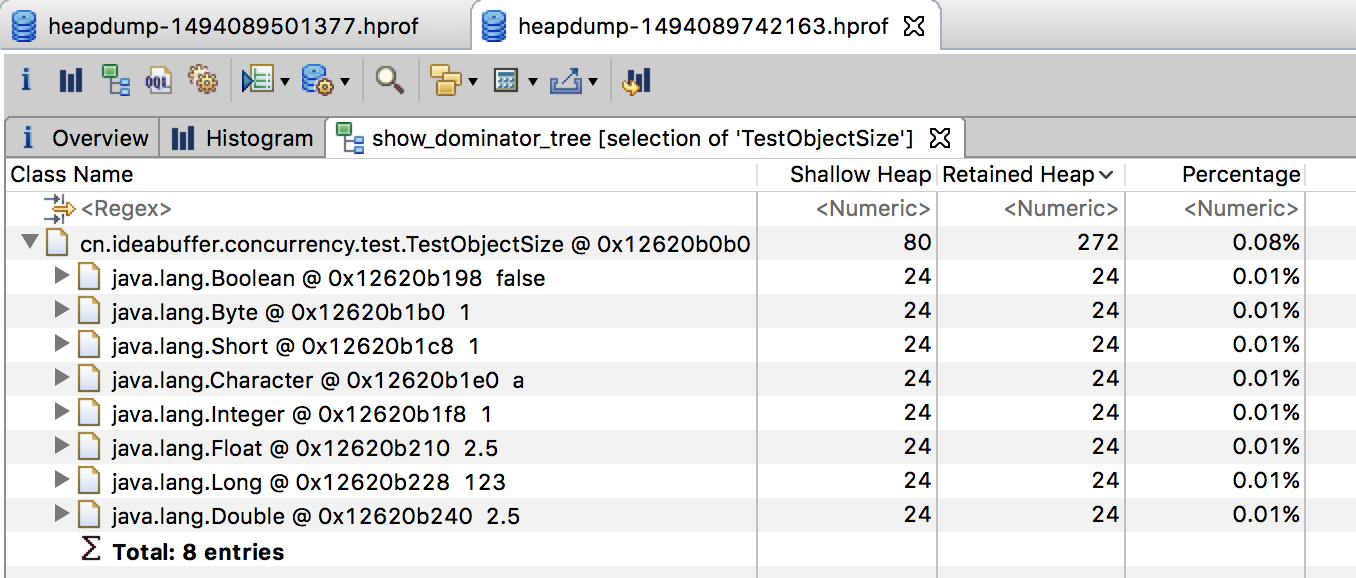Click the magnifier find-object icon
The image size is (1356, 578).
pyautogui.click(x=389, y=81)
